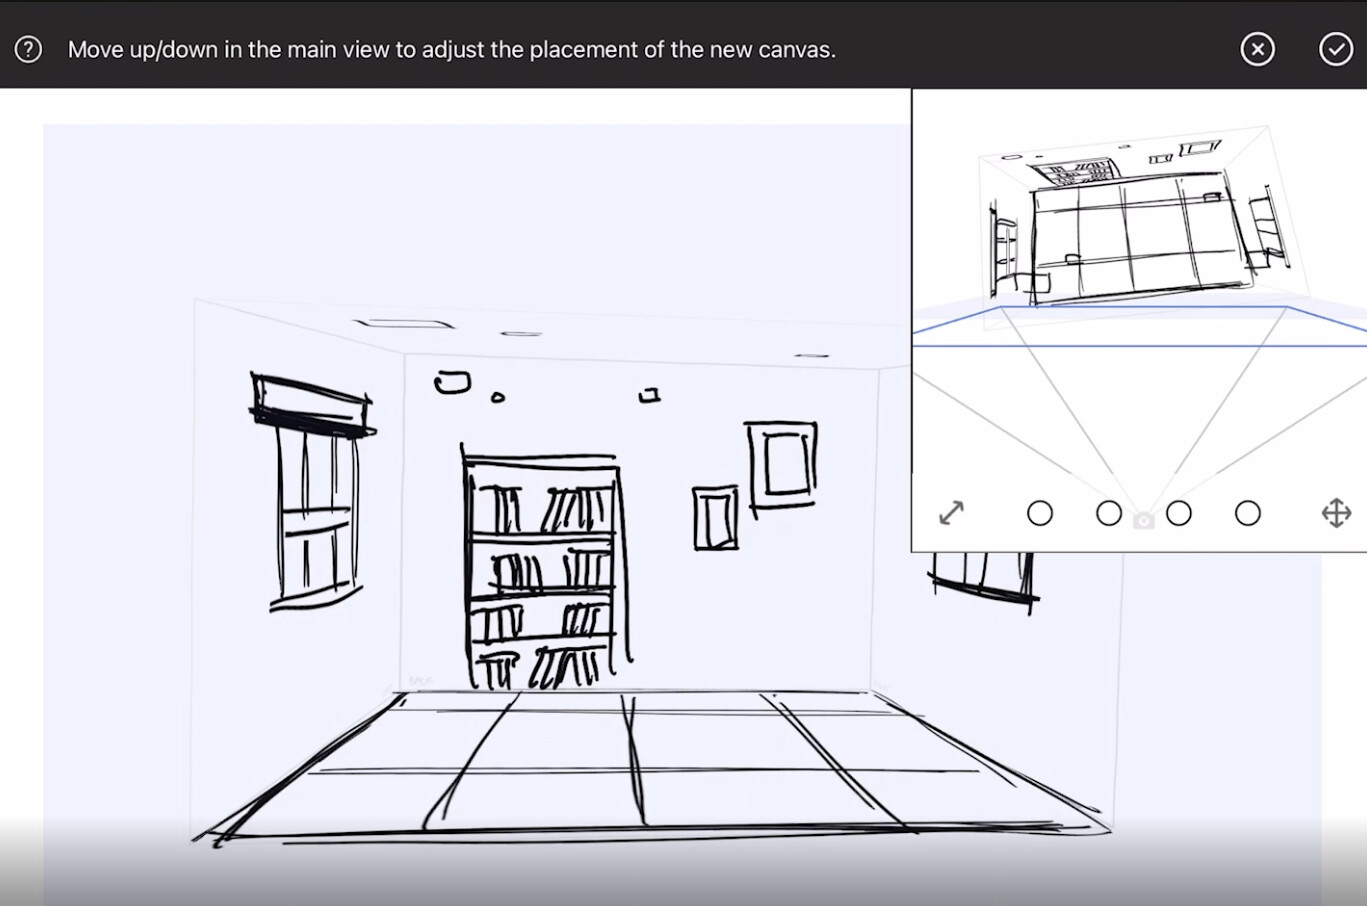1367x906 pixels.
Task: Click the instruction text about canvas placement
Action: point(451,49)
